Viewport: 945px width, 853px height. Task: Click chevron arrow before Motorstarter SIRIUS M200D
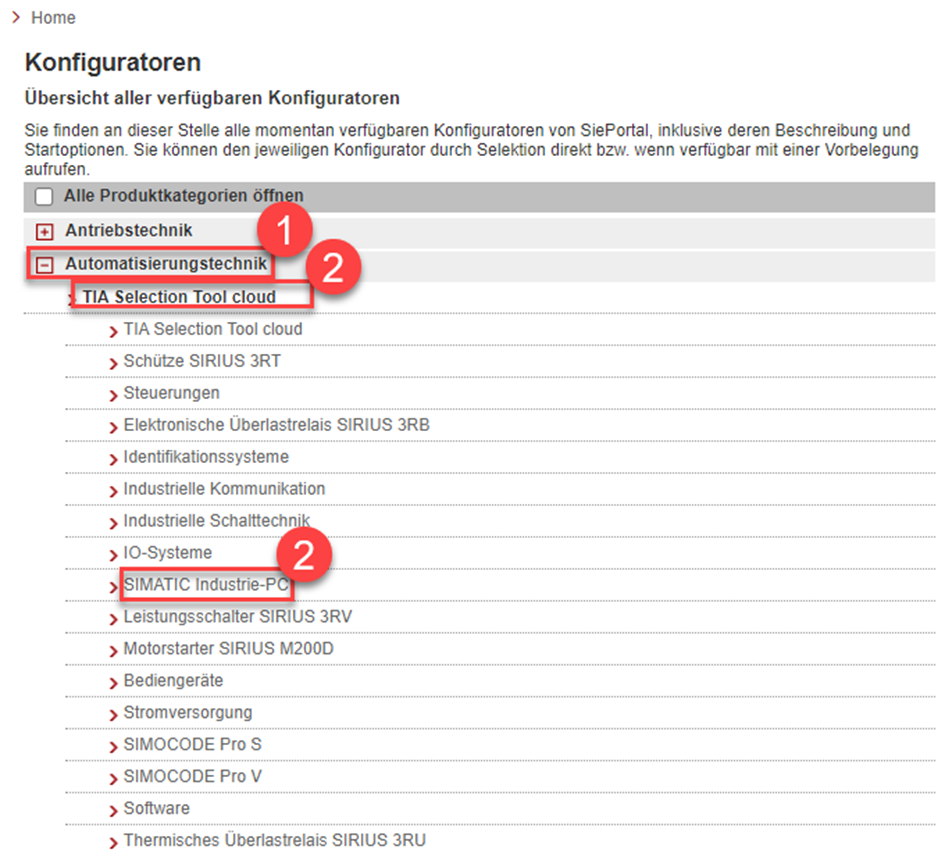click(x=113, y=650)
